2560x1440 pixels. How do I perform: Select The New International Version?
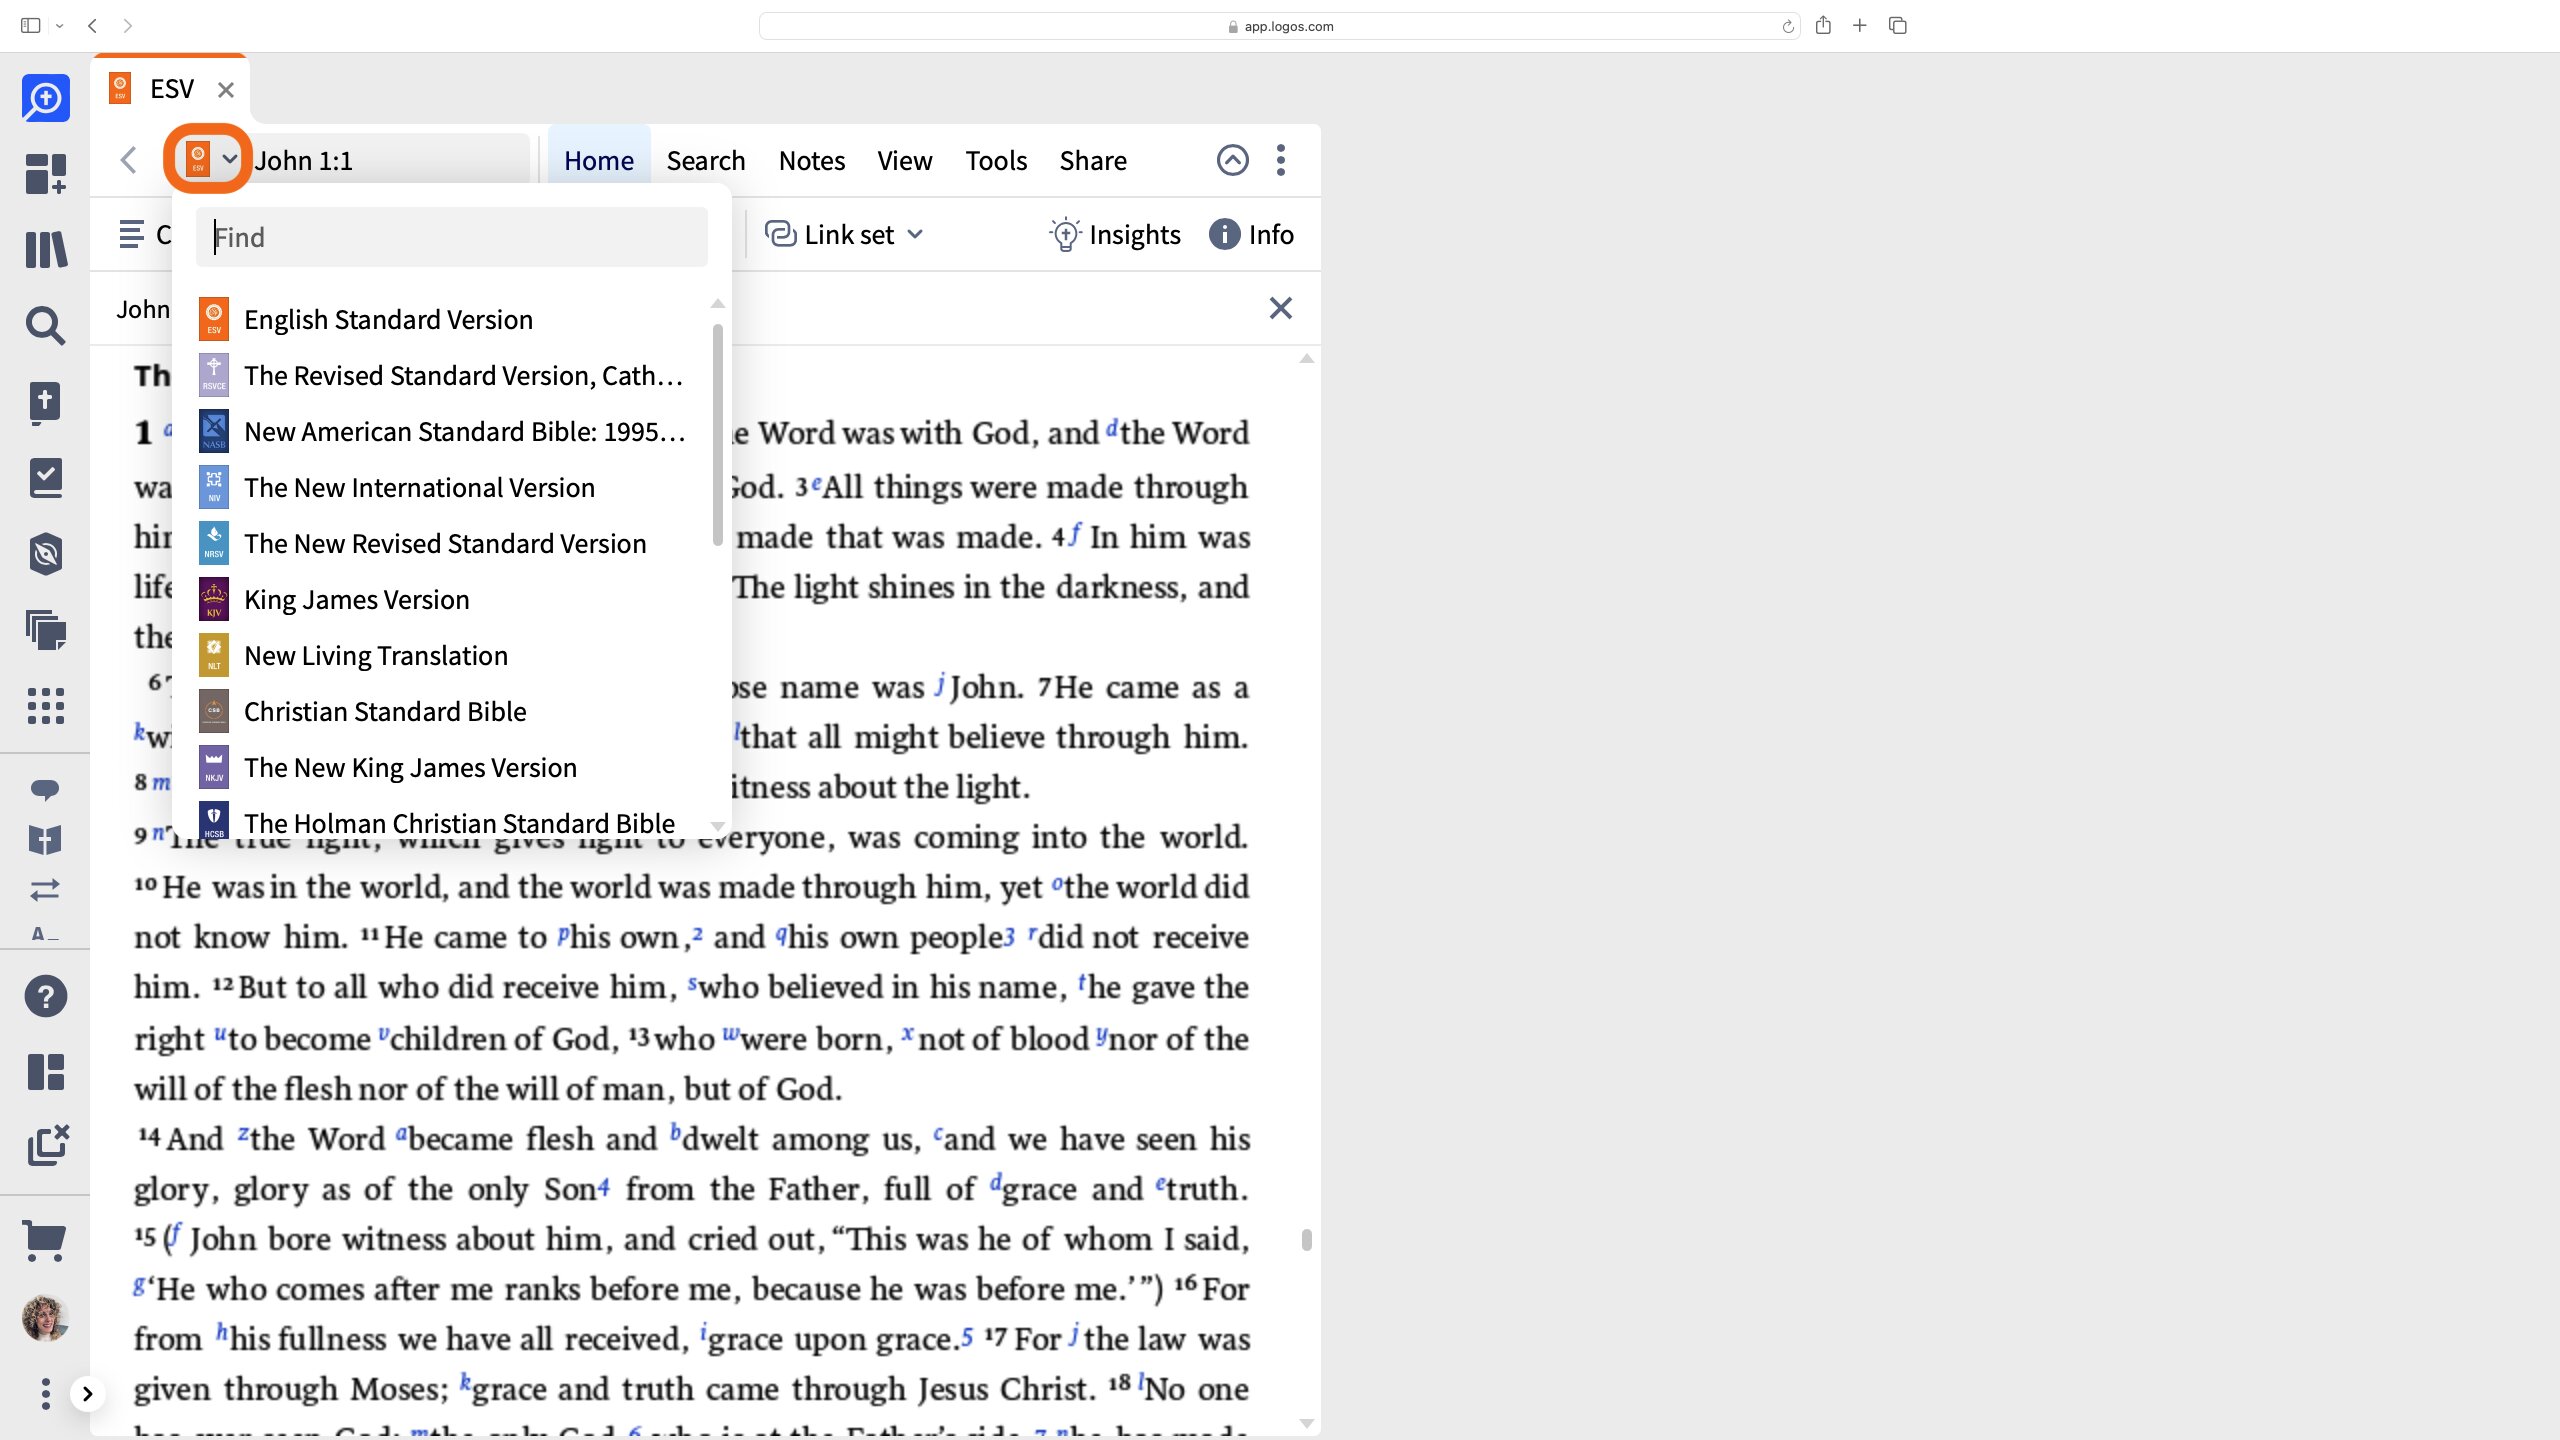point(452,487)
